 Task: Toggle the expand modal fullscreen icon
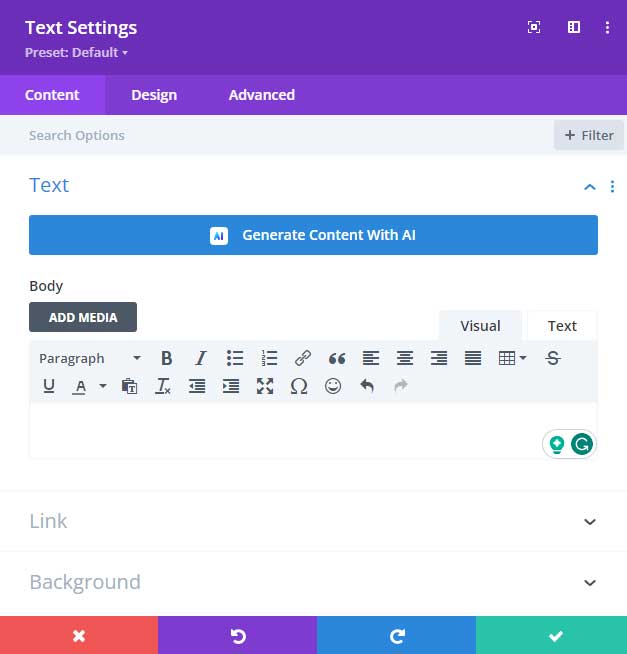(x=534, y=27)
